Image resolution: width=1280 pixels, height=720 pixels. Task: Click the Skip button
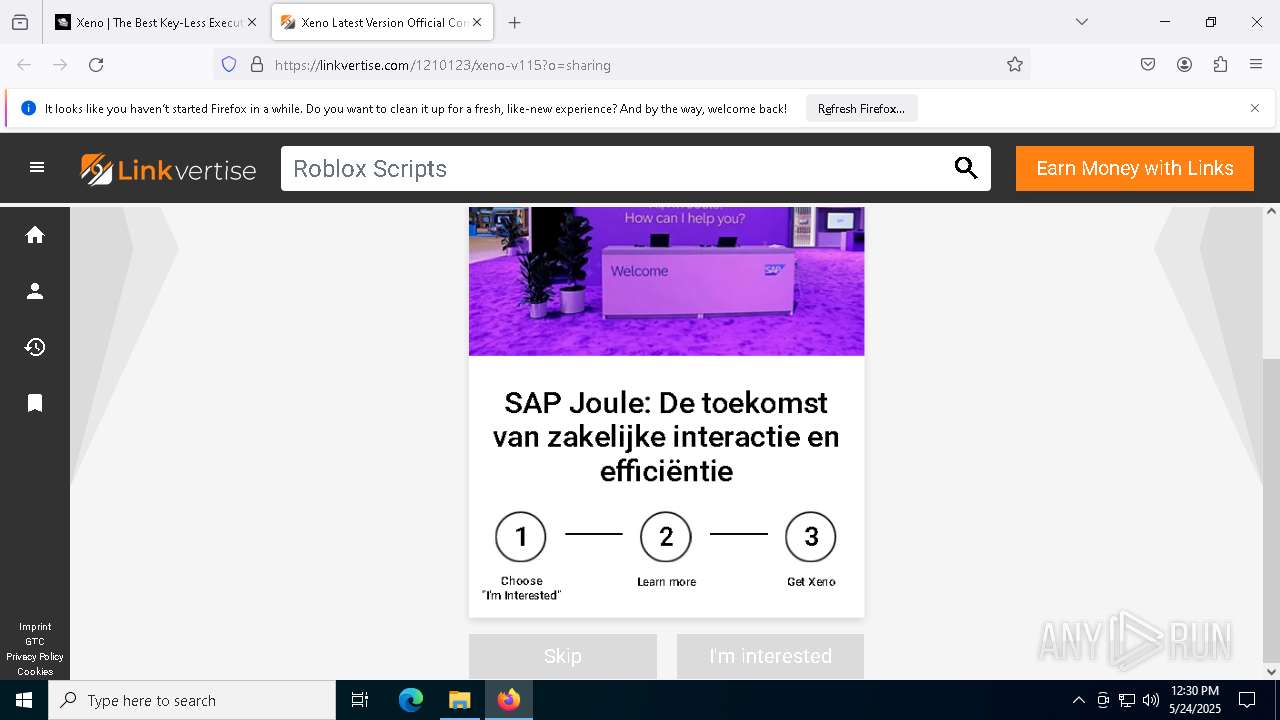[x=563, y=656]
